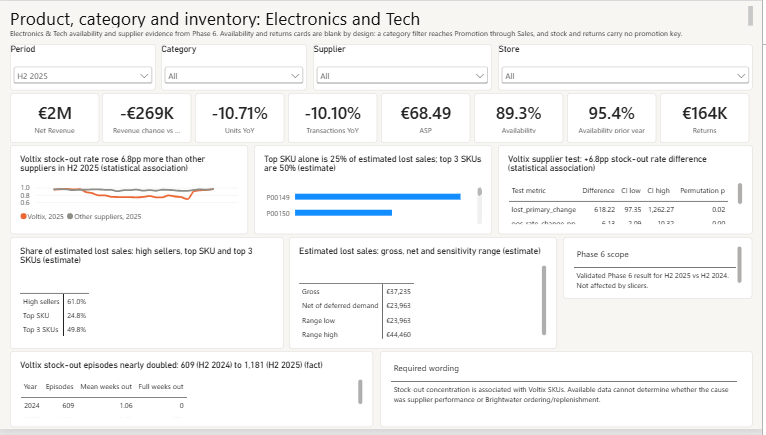Click the 609 episodes cell
766x435 pixels.
(x=68, y=406)
